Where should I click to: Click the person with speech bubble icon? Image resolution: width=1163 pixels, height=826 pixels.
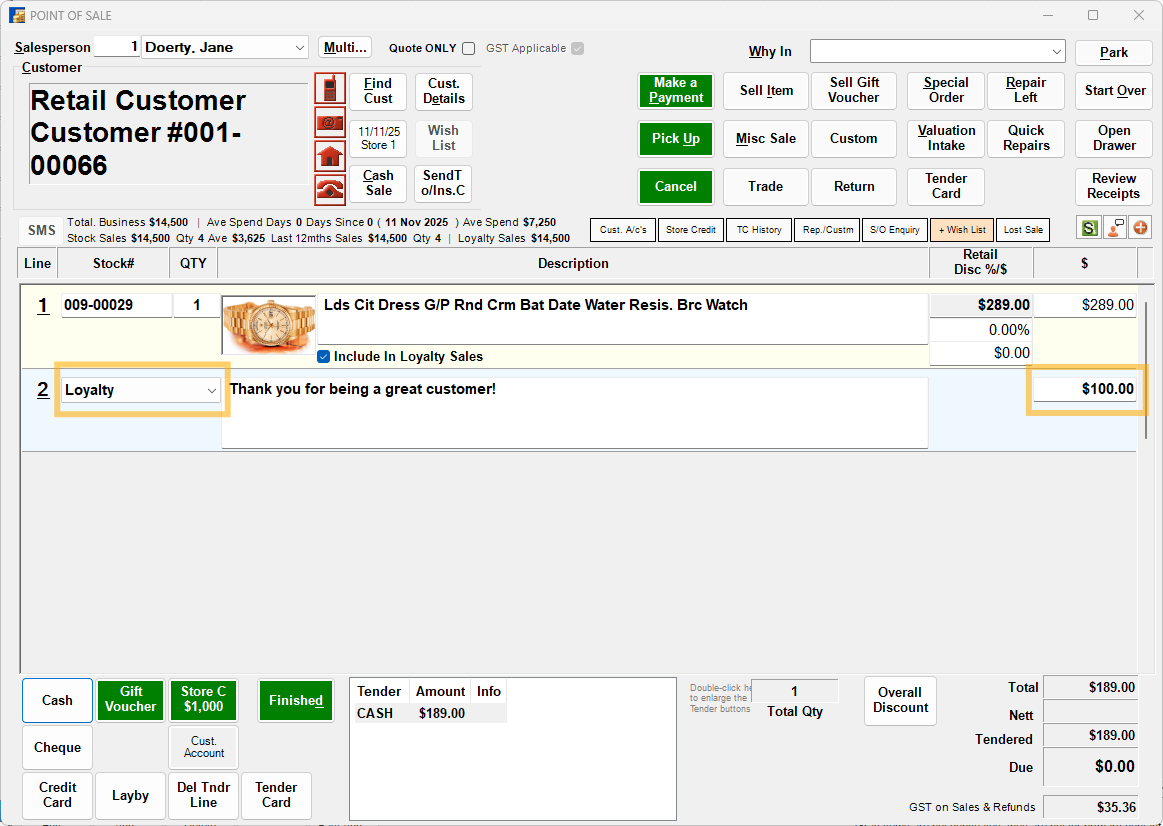point(1114,229)
